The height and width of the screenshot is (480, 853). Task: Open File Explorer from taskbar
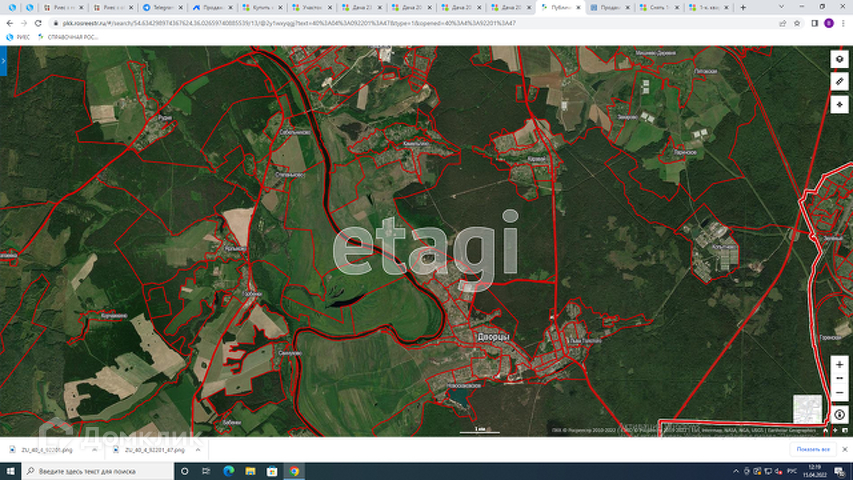[250, 471]
